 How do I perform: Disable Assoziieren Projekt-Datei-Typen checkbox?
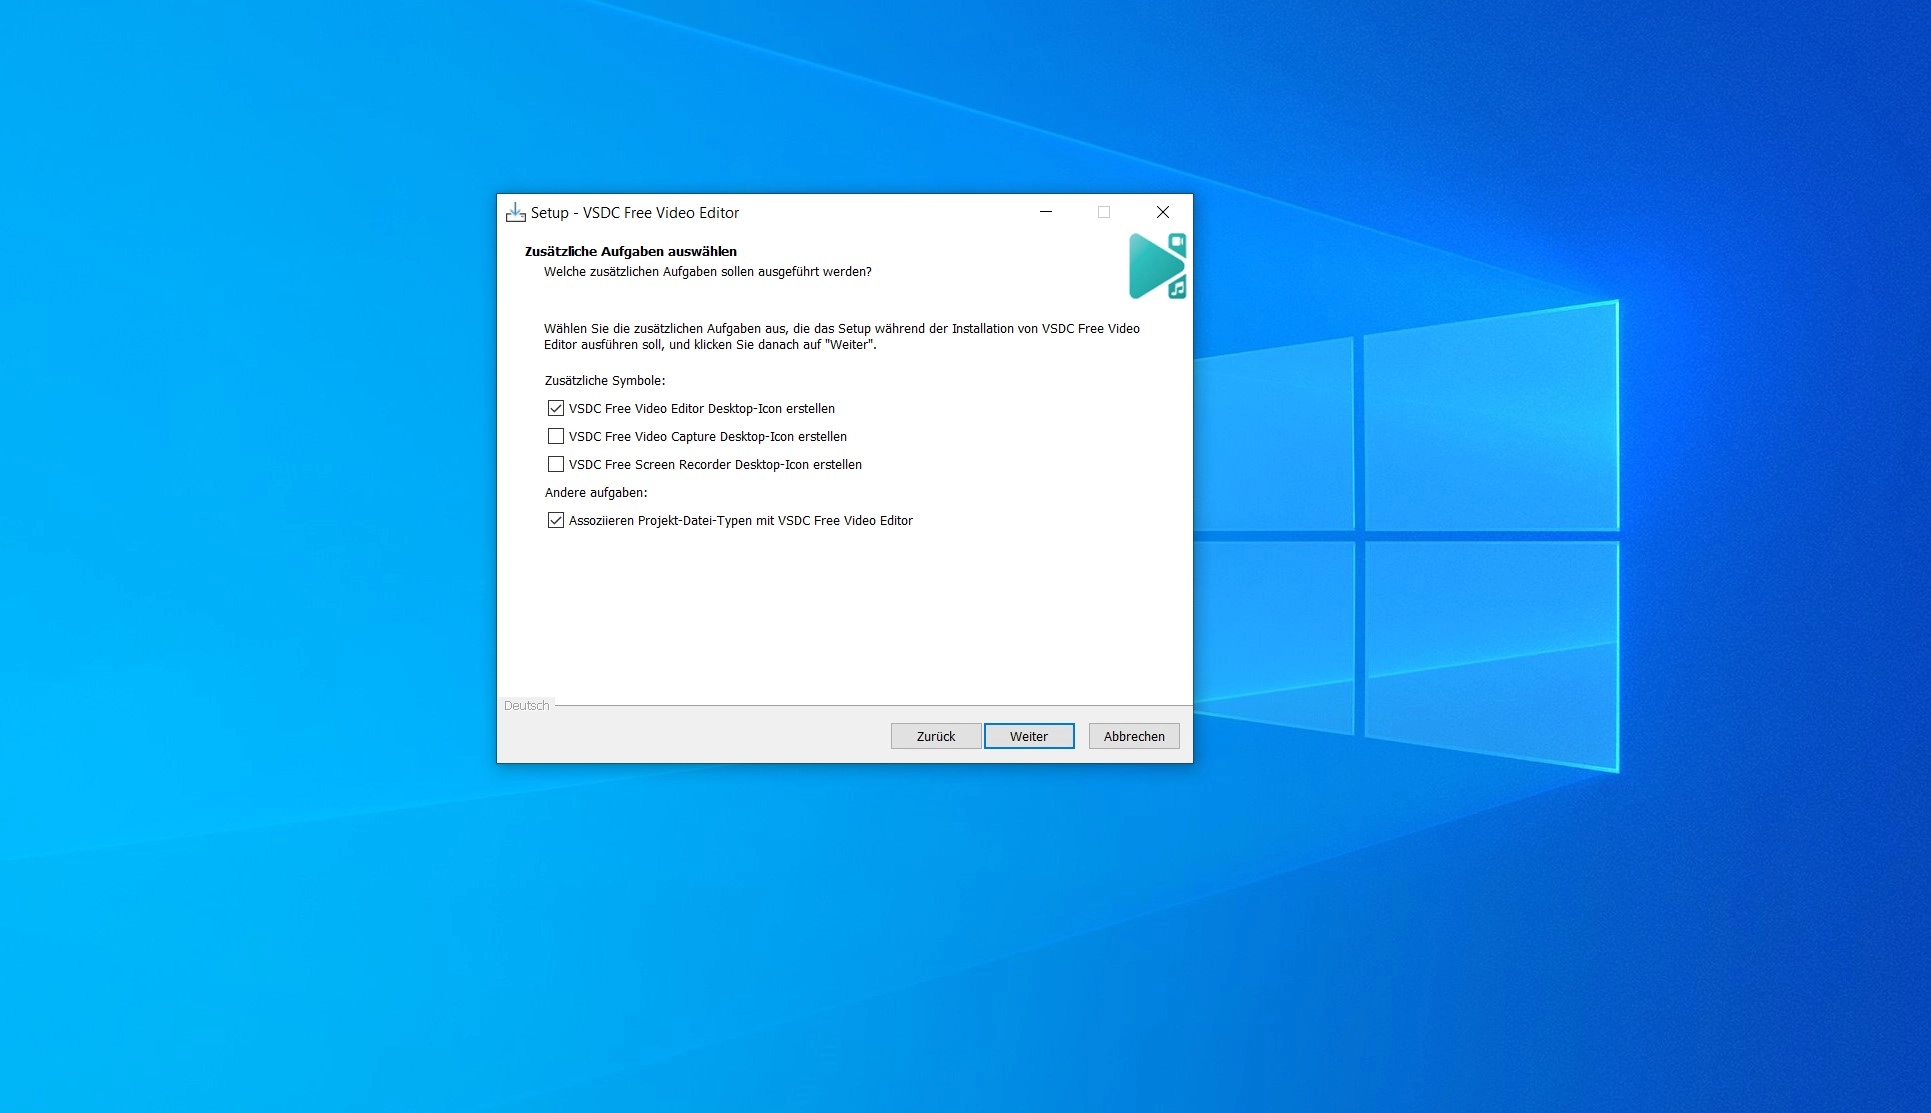(x=557, y=520)
